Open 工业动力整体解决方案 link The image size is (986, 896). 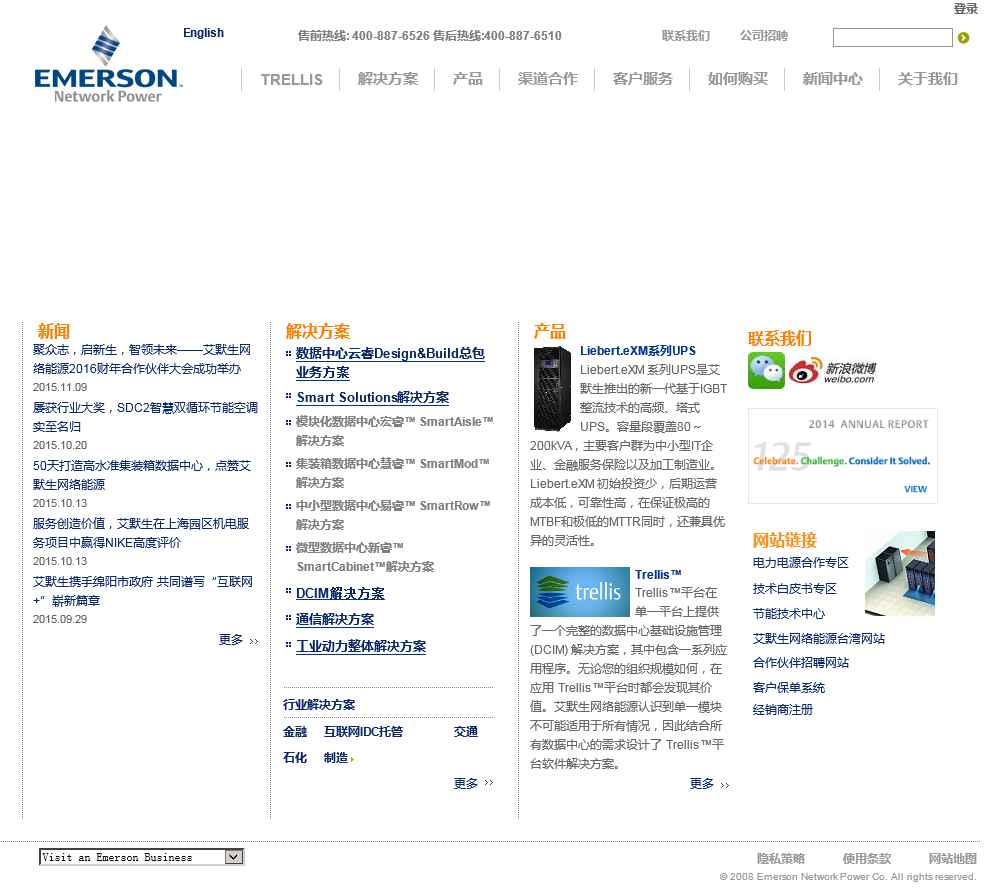click(361, 646)
